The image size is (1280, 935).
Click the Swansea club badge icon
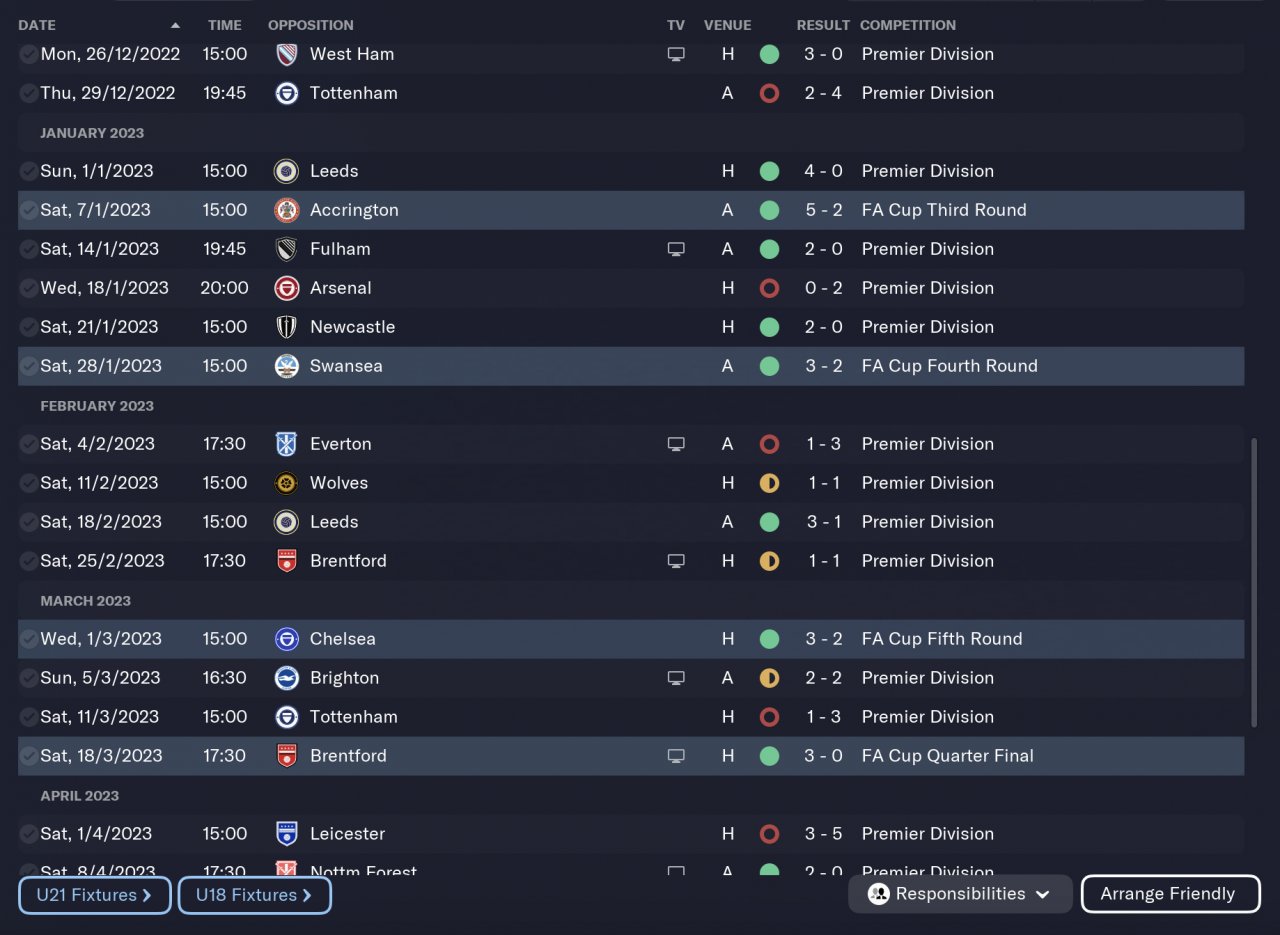[x=286, y=366]
